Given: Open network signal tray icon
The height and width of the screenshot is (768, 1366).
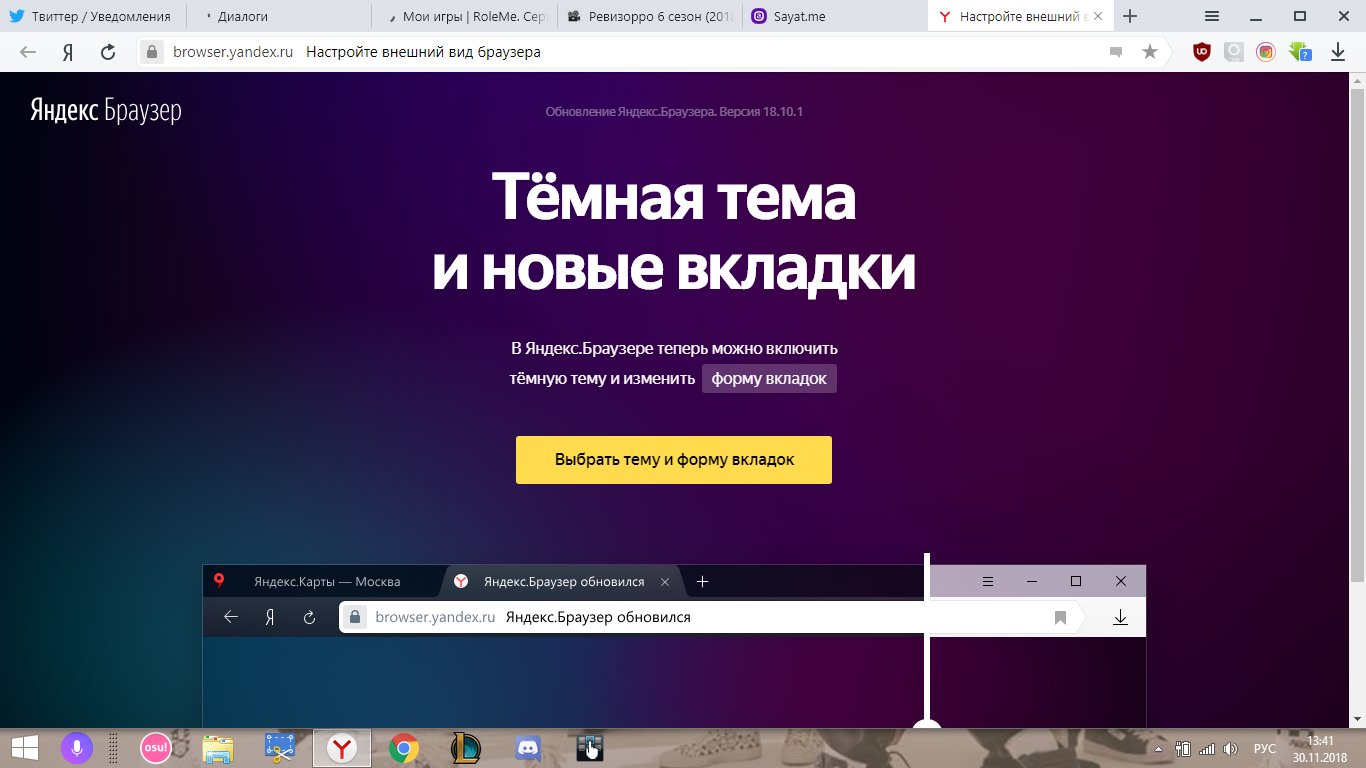Looking at the screenshot, I should tap(1207, 749).
